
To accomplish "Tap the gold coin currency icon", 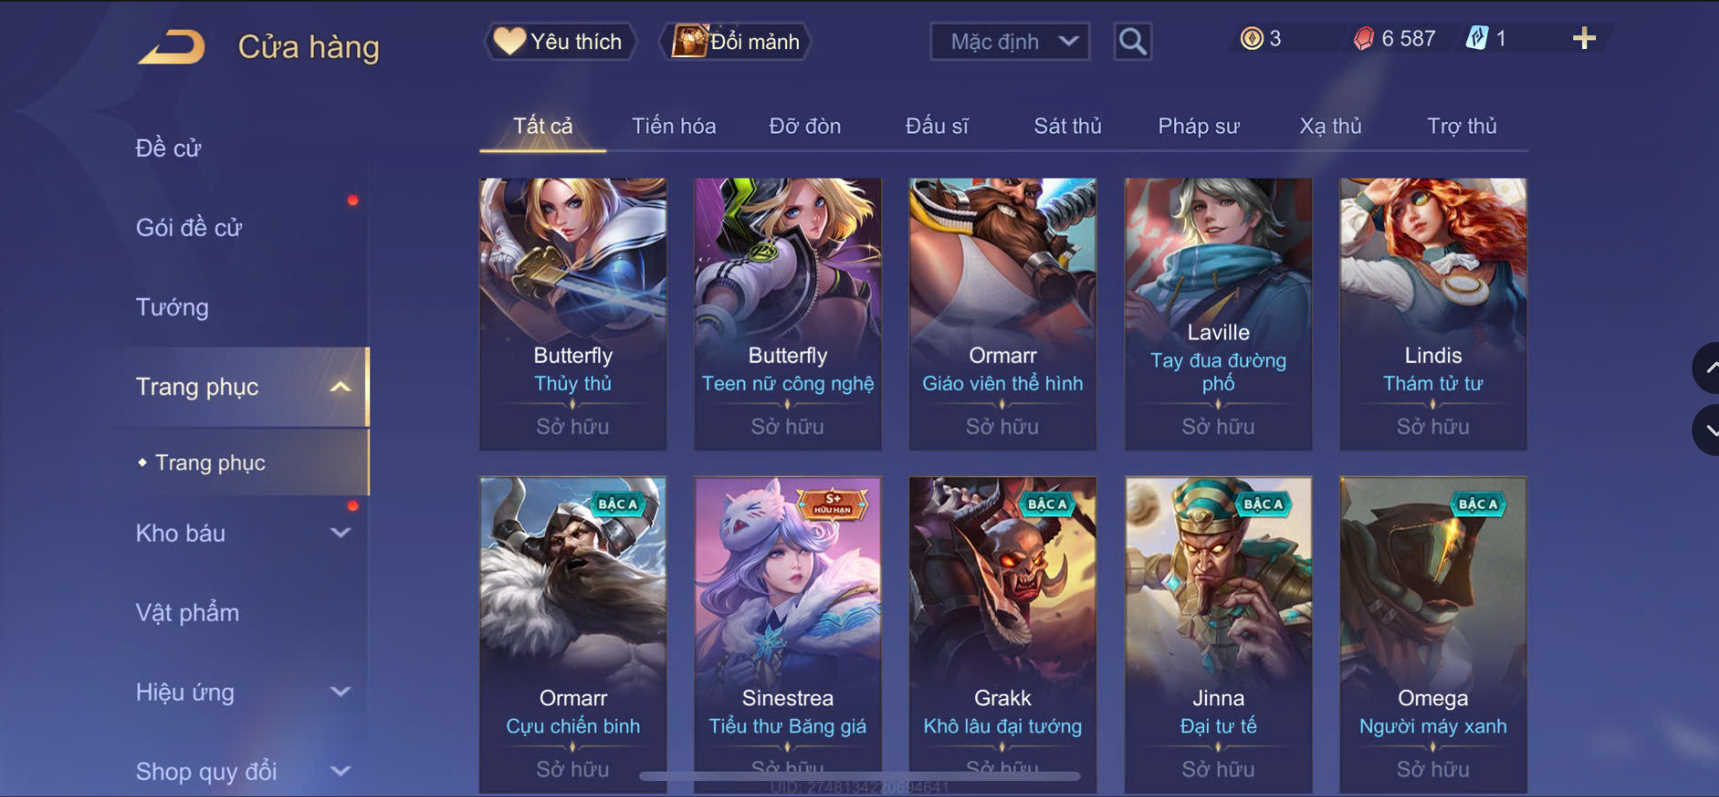I will [x=1251, y=39].
